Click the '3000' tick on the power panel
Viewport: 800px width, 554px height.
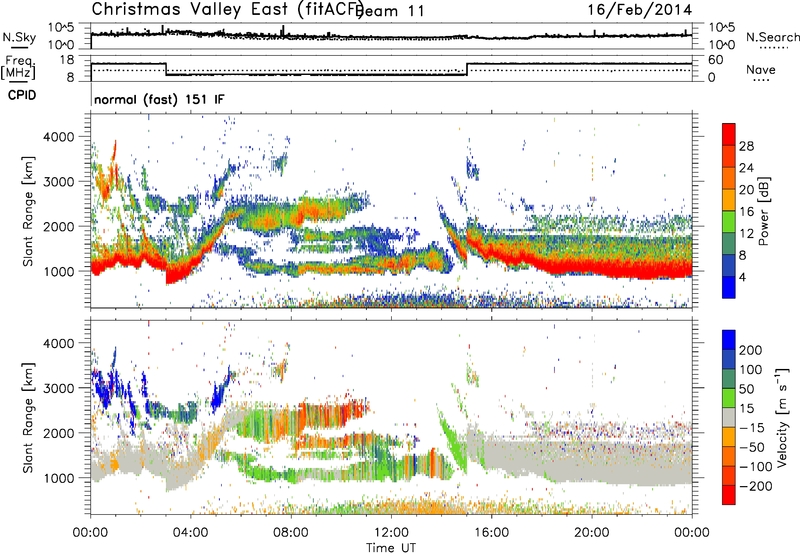58,182
